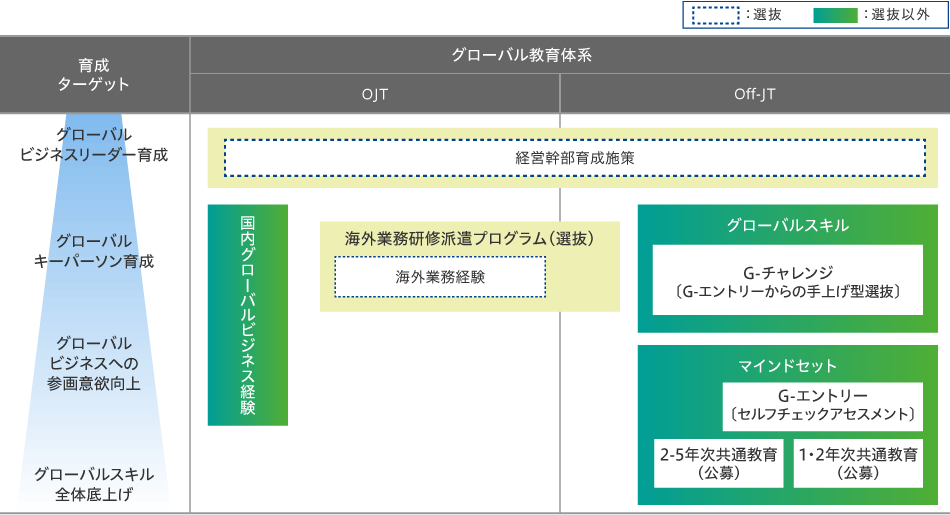
Task: Click the マインドセット panel title
Action: pos(787,365)
